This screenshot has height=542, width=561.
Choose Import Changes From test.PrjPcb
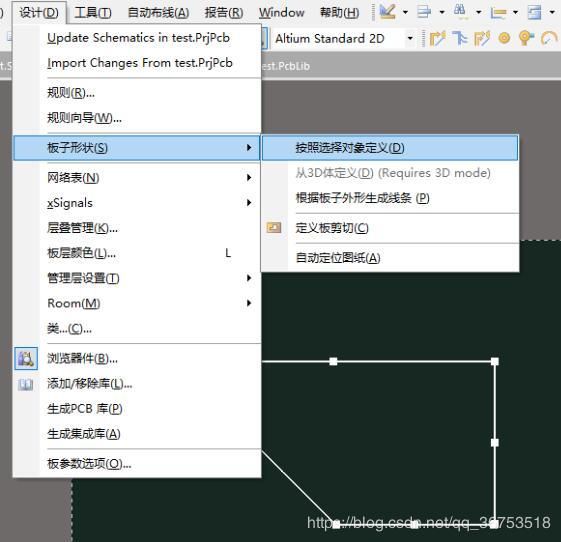tap(137, 63)
